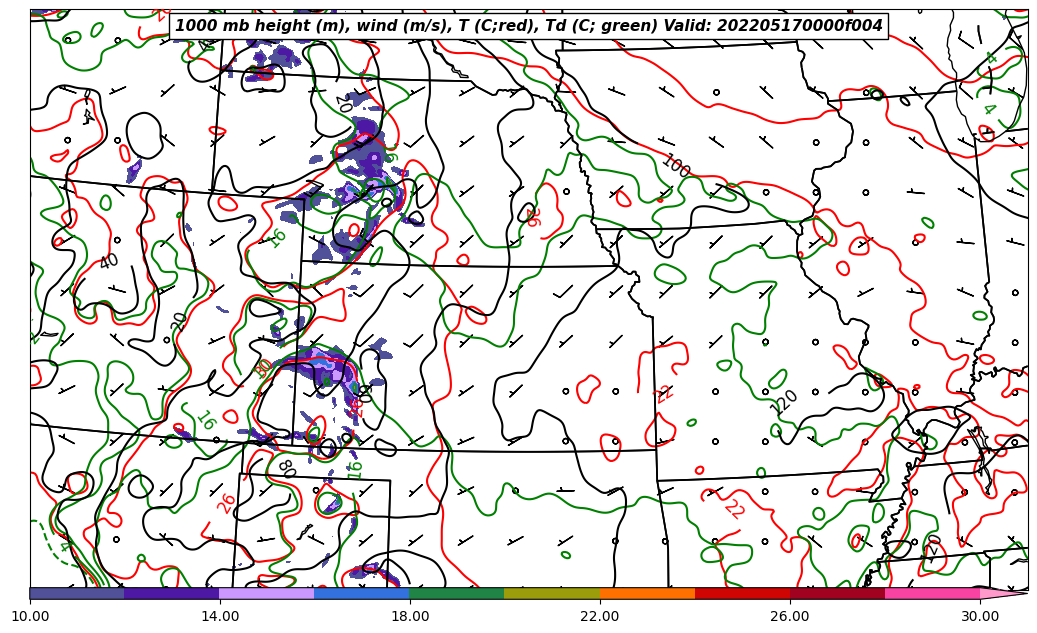The width and height of the screenshot is (1037, 633).
Task: Select the slate-blue 10–12 colorbar segment
Action: point(77,593)
